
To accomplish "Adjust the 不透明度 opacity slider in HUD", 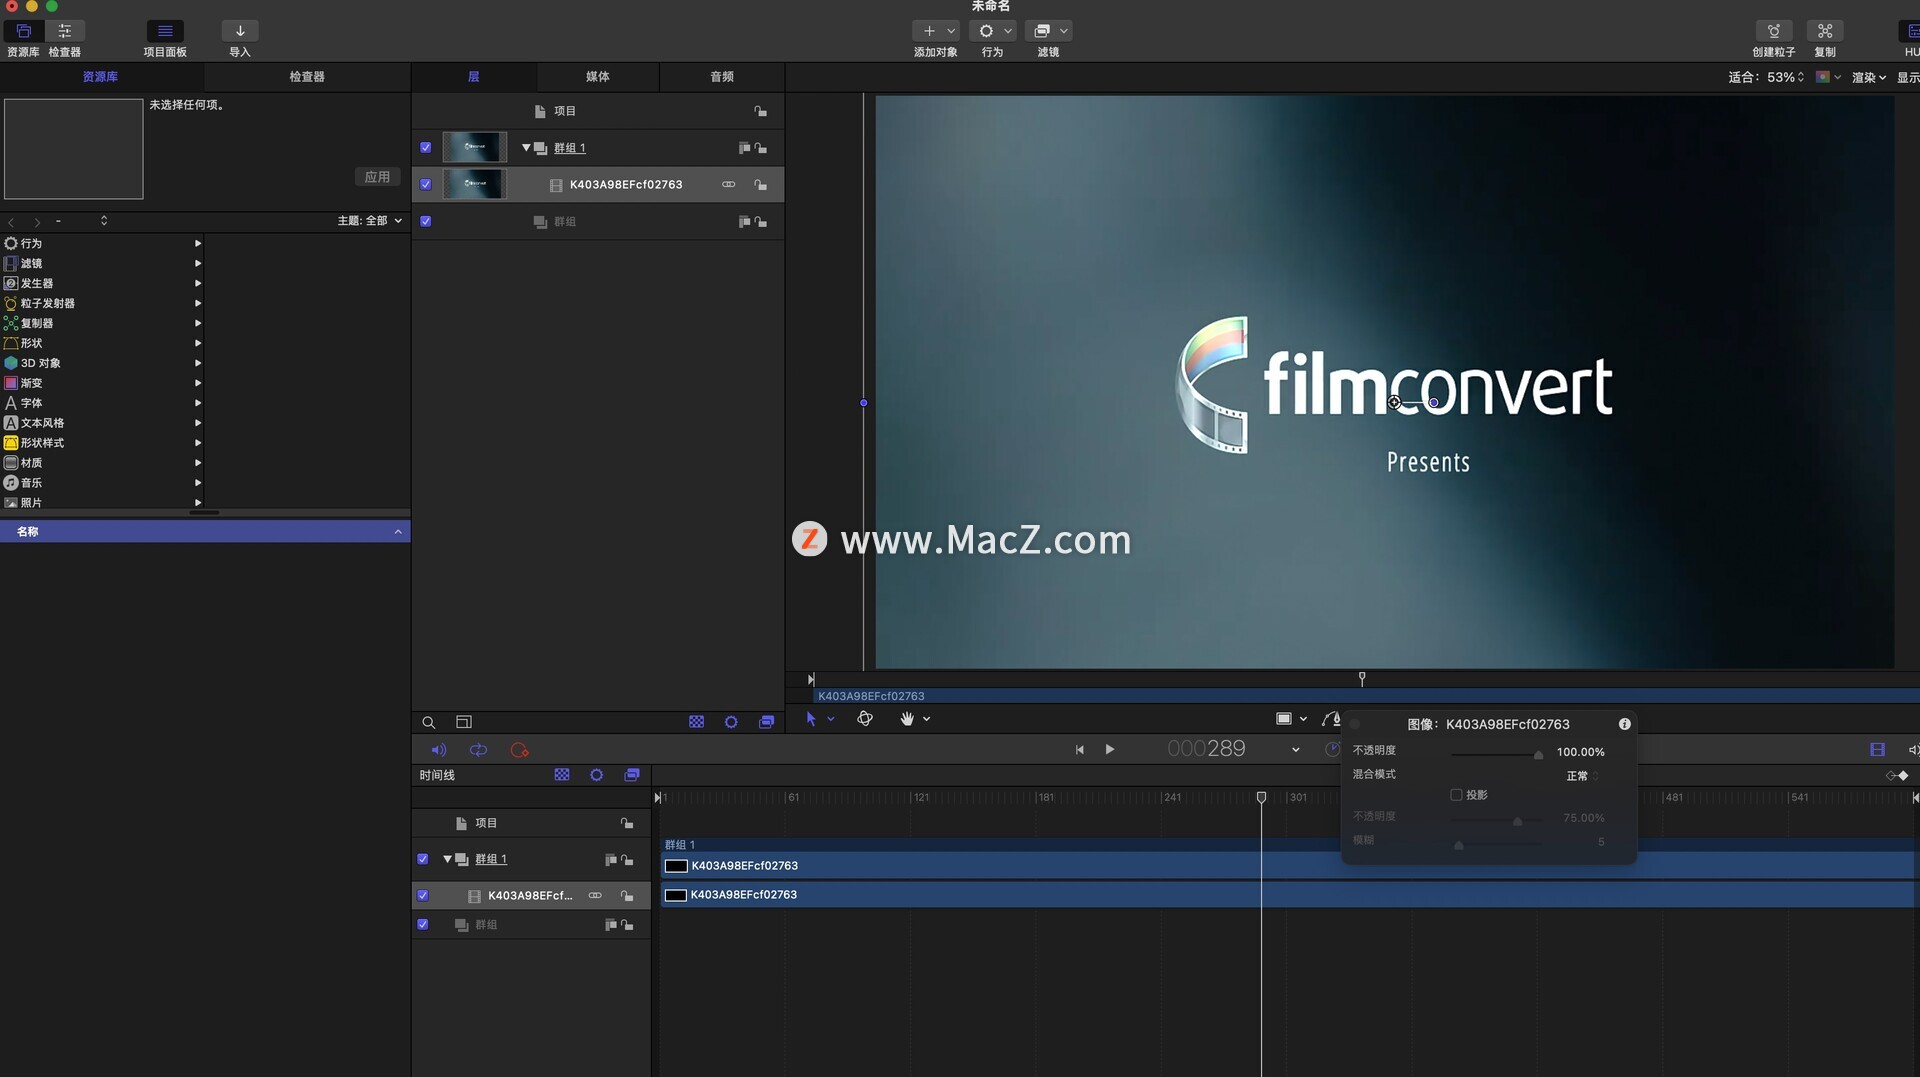I will tap(1538, 755).
